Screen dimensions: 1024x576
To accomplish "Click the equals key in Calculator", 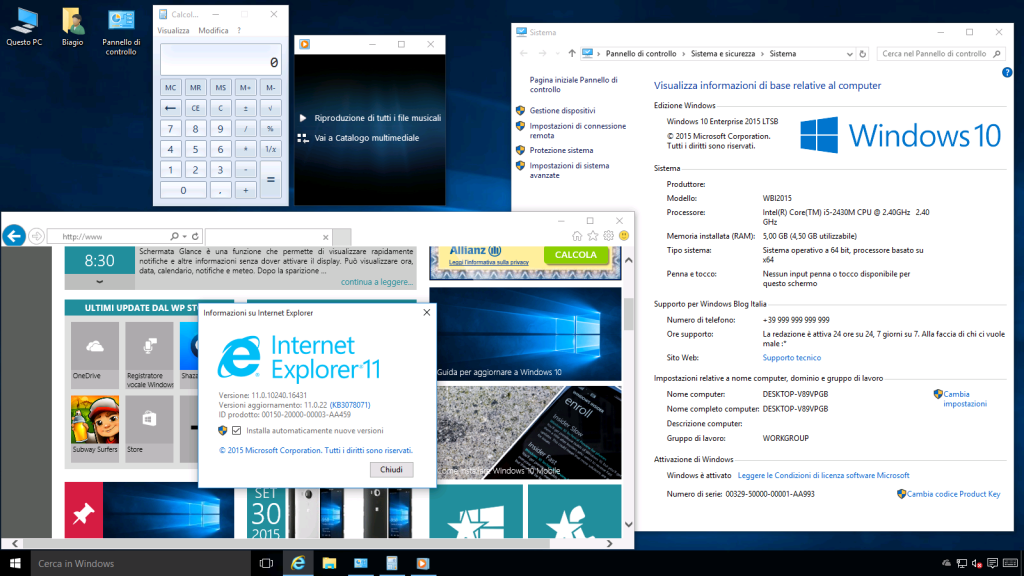I will tap(270, 180).
